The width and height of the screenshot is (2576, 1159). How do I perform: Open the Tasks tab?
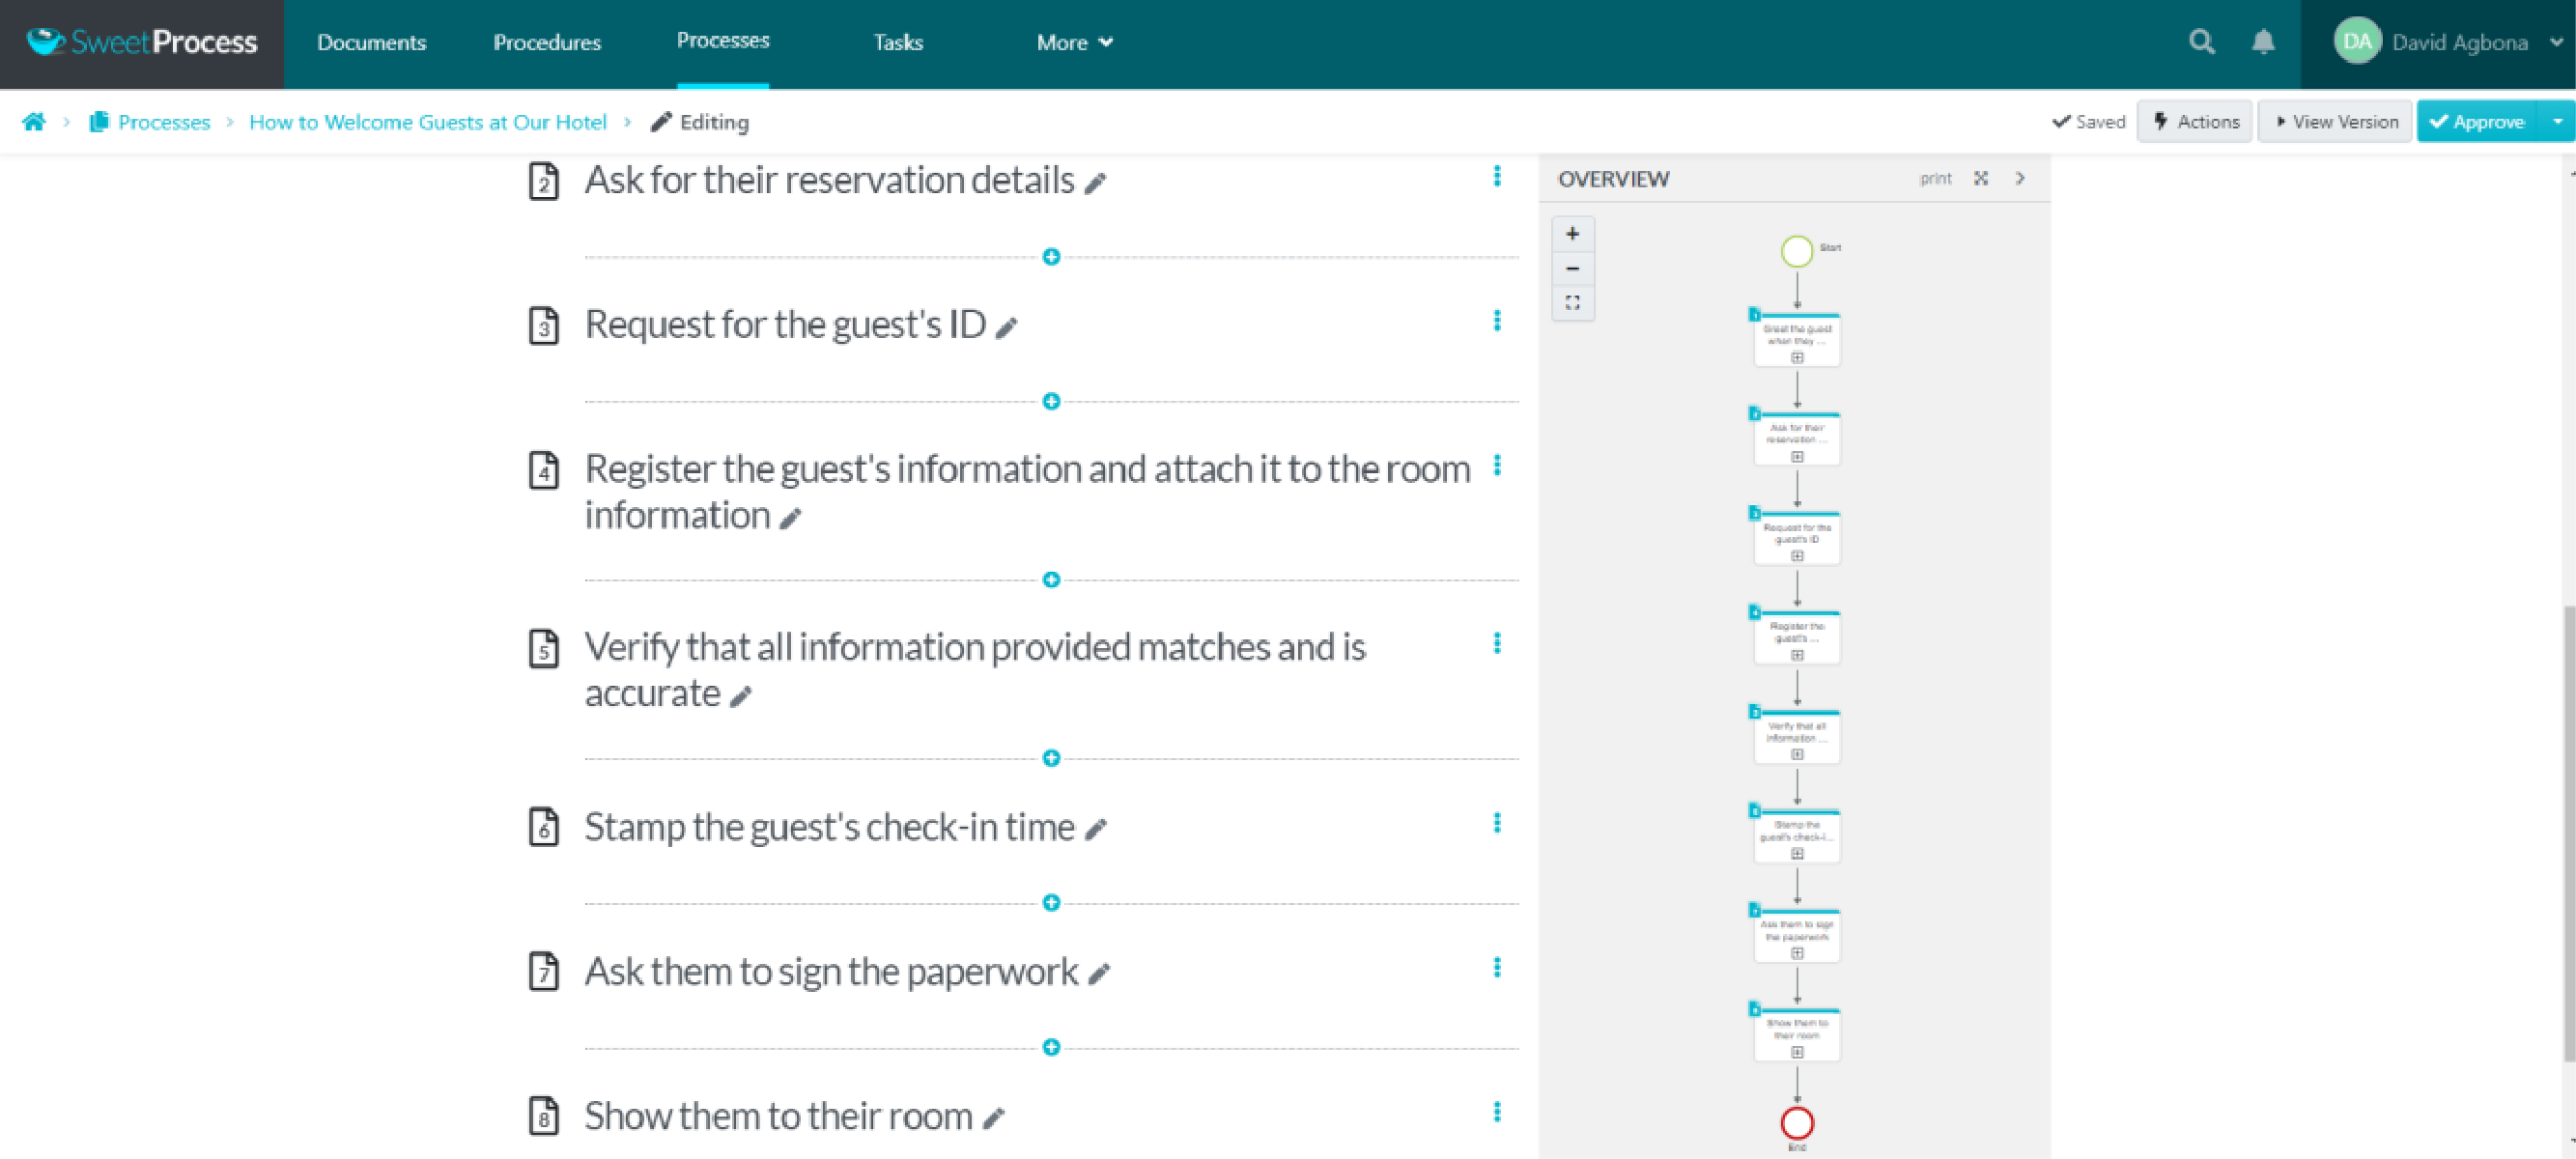(x=898, y=42)
